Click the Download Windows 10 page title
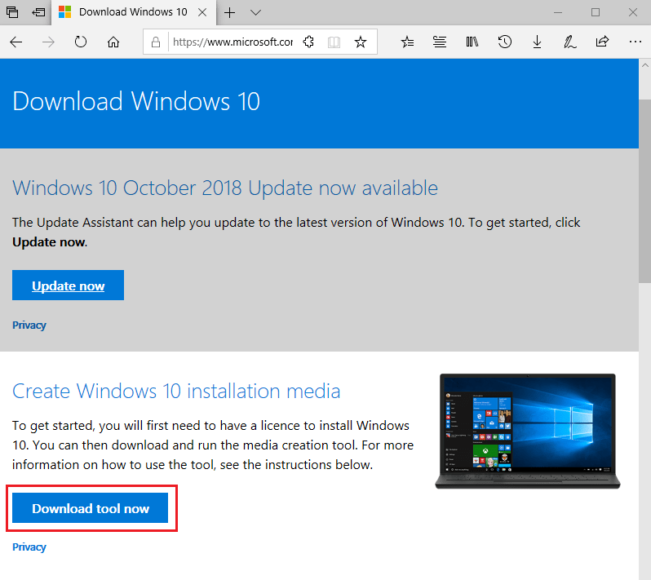 (x=136, y=101)
